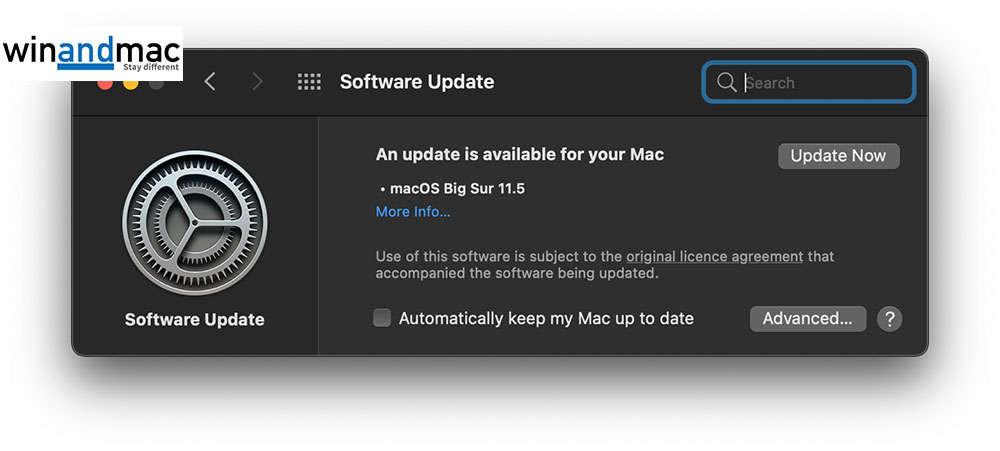This screenshot has height=451, width=1000.
Task: Show all preferences via grid icon
Action: point(309,82)
